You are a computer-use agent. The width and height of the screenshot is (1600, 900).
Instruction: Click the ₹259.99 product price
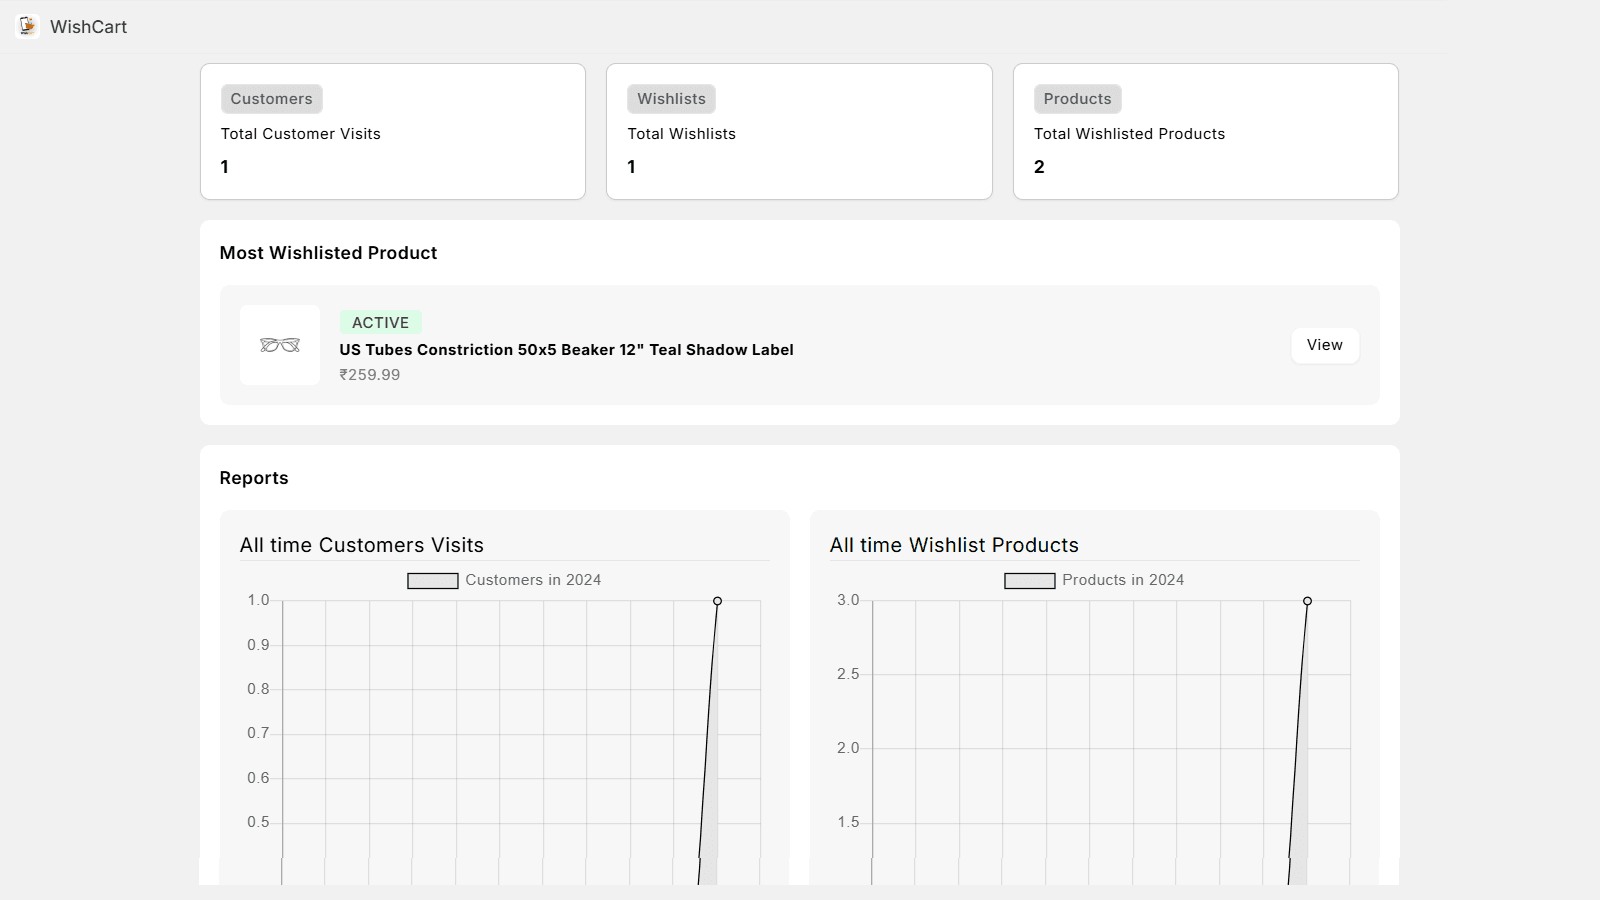(x=370, y=375)
